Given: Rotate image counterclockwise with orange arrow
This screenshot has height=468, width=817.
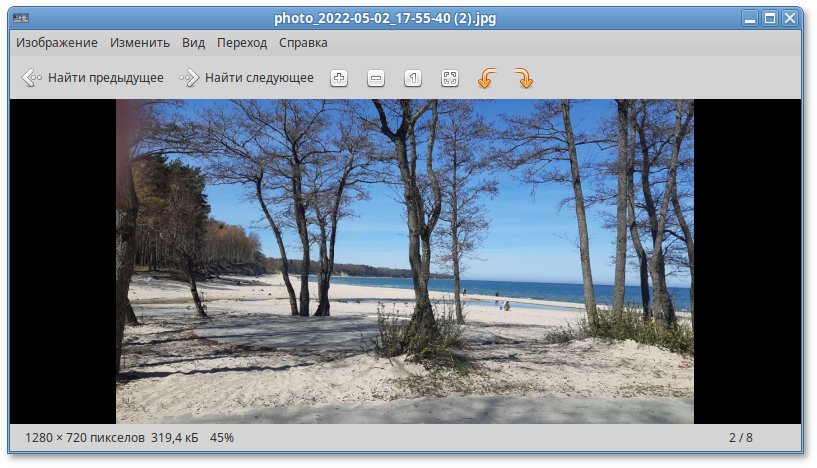Looking at the screenshot, I should 486,78.
